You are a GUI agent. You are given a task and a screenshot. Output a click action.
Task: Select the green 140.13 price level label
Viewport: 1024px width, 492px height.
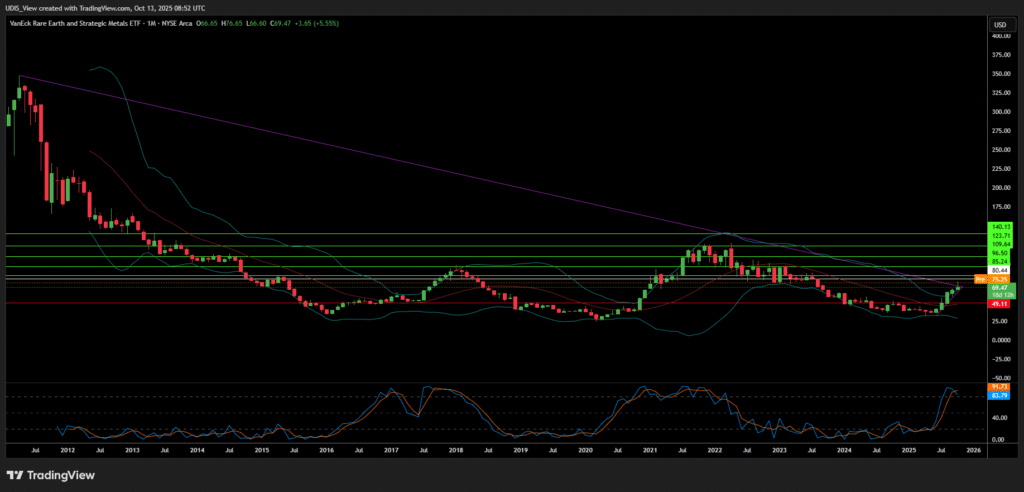pyautogui.click(x=1000, y=227)
